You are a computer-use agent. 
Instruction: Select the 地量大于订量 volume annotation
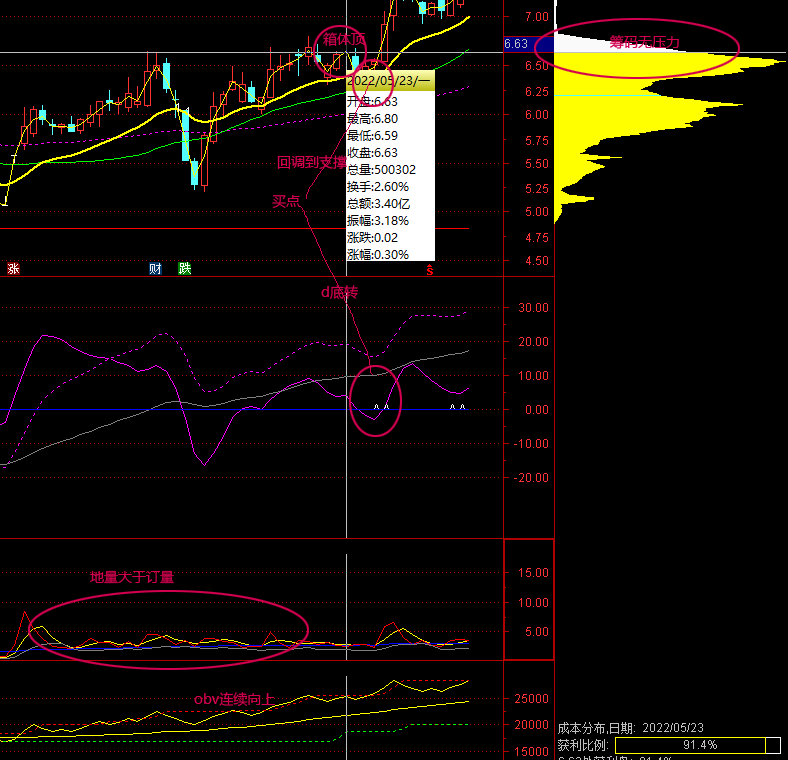[132, 577]
